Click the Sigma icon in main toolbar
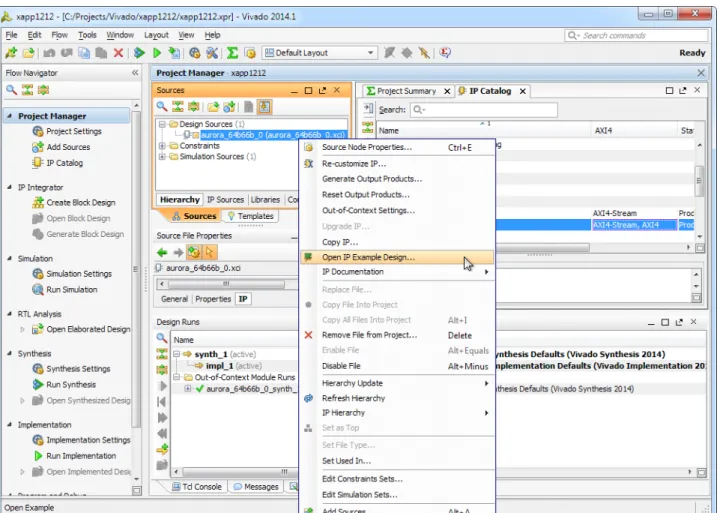Viewport: 720px width, 513px height. [232, 53]
